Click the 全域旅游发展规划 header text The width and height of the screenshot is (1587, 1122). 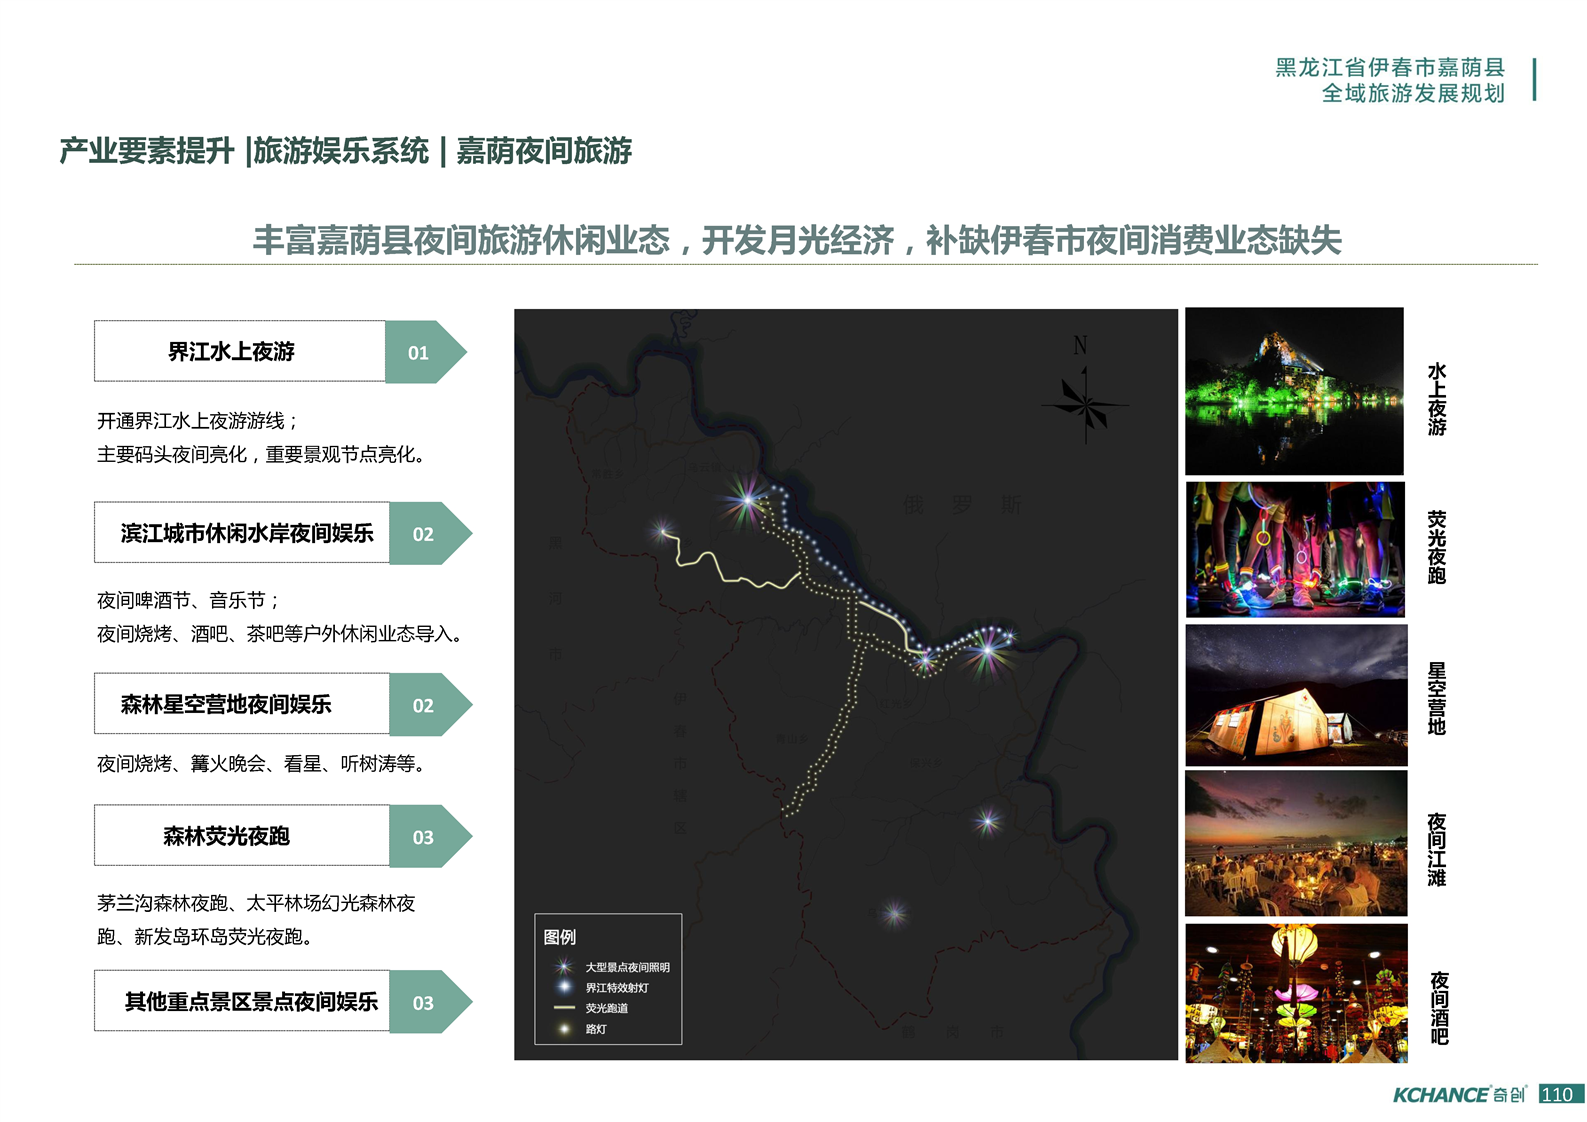(x=1413, y=93)
